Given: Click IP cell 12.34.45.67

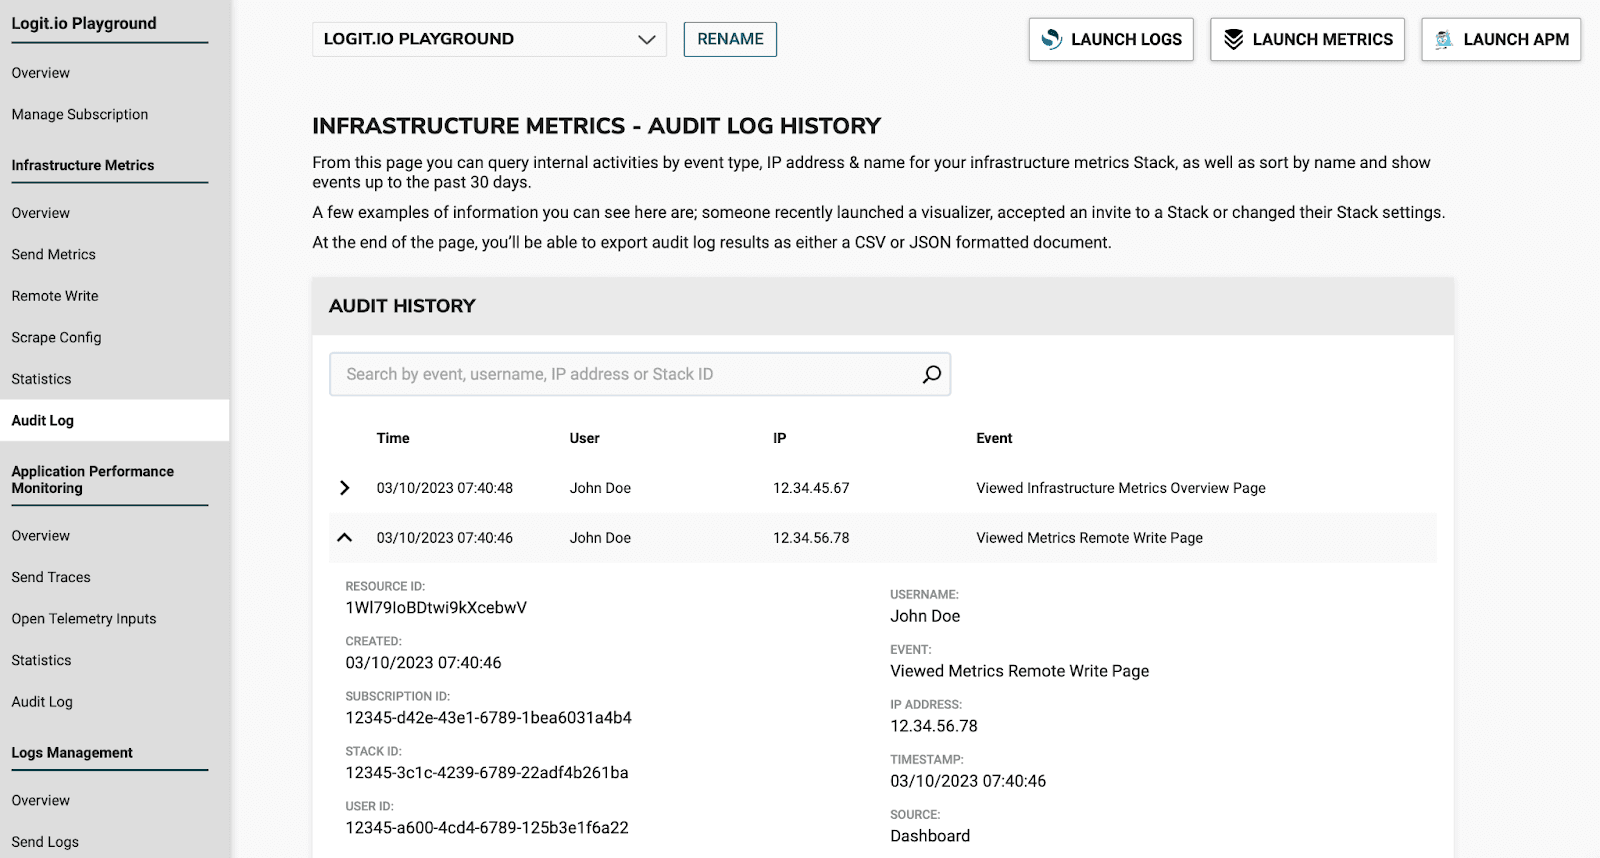Looking at the screenshot, I should tap(811, 488).
